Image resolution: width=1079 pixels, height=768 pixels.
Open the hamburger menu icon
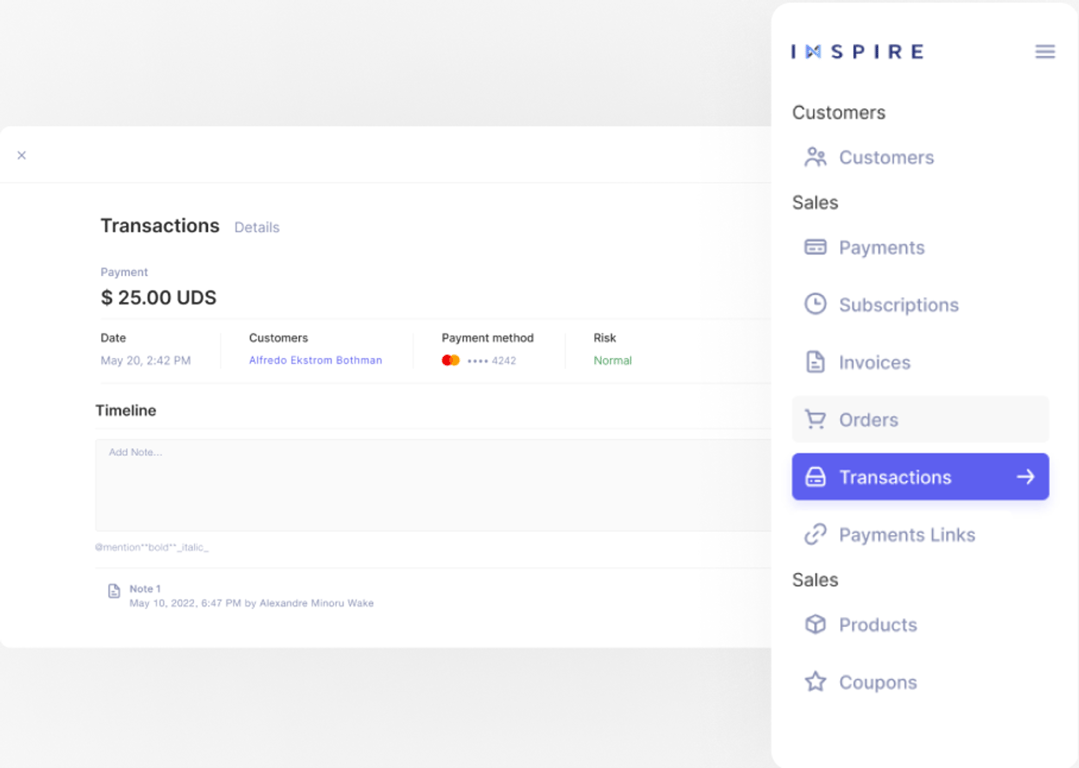pyautogui.click(x=1045, y=52)
